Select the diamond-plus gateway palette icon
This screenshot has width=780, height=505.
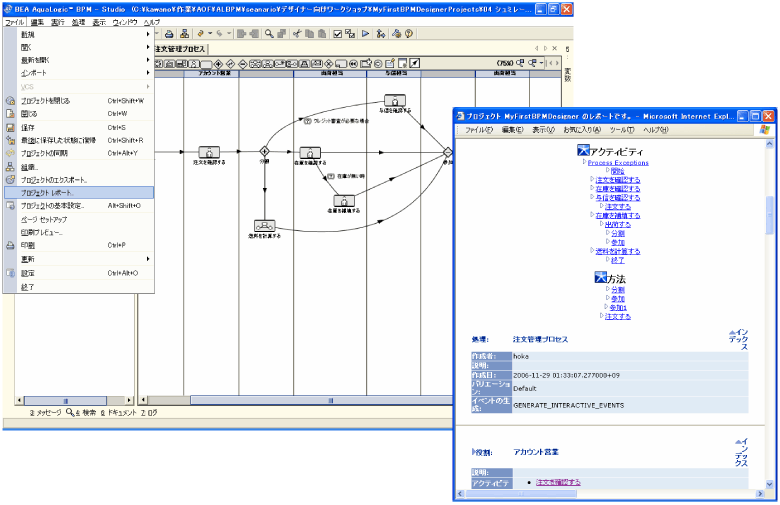[218, 64]
